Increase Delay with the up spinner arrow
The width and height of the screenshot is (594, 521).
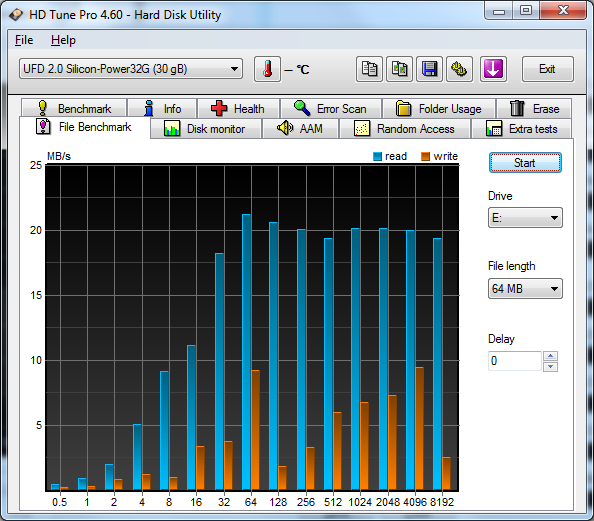point(550,356)
